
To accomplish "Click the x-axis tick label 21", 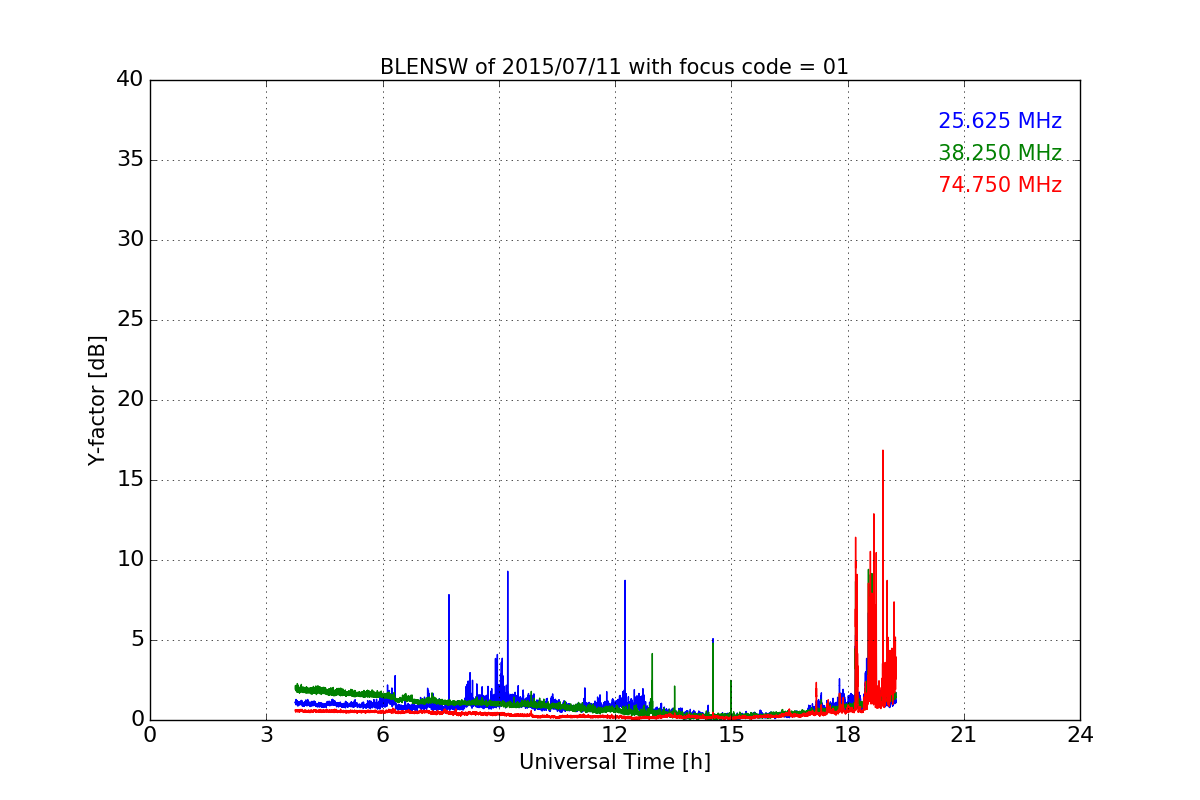I will coord(964,735).
